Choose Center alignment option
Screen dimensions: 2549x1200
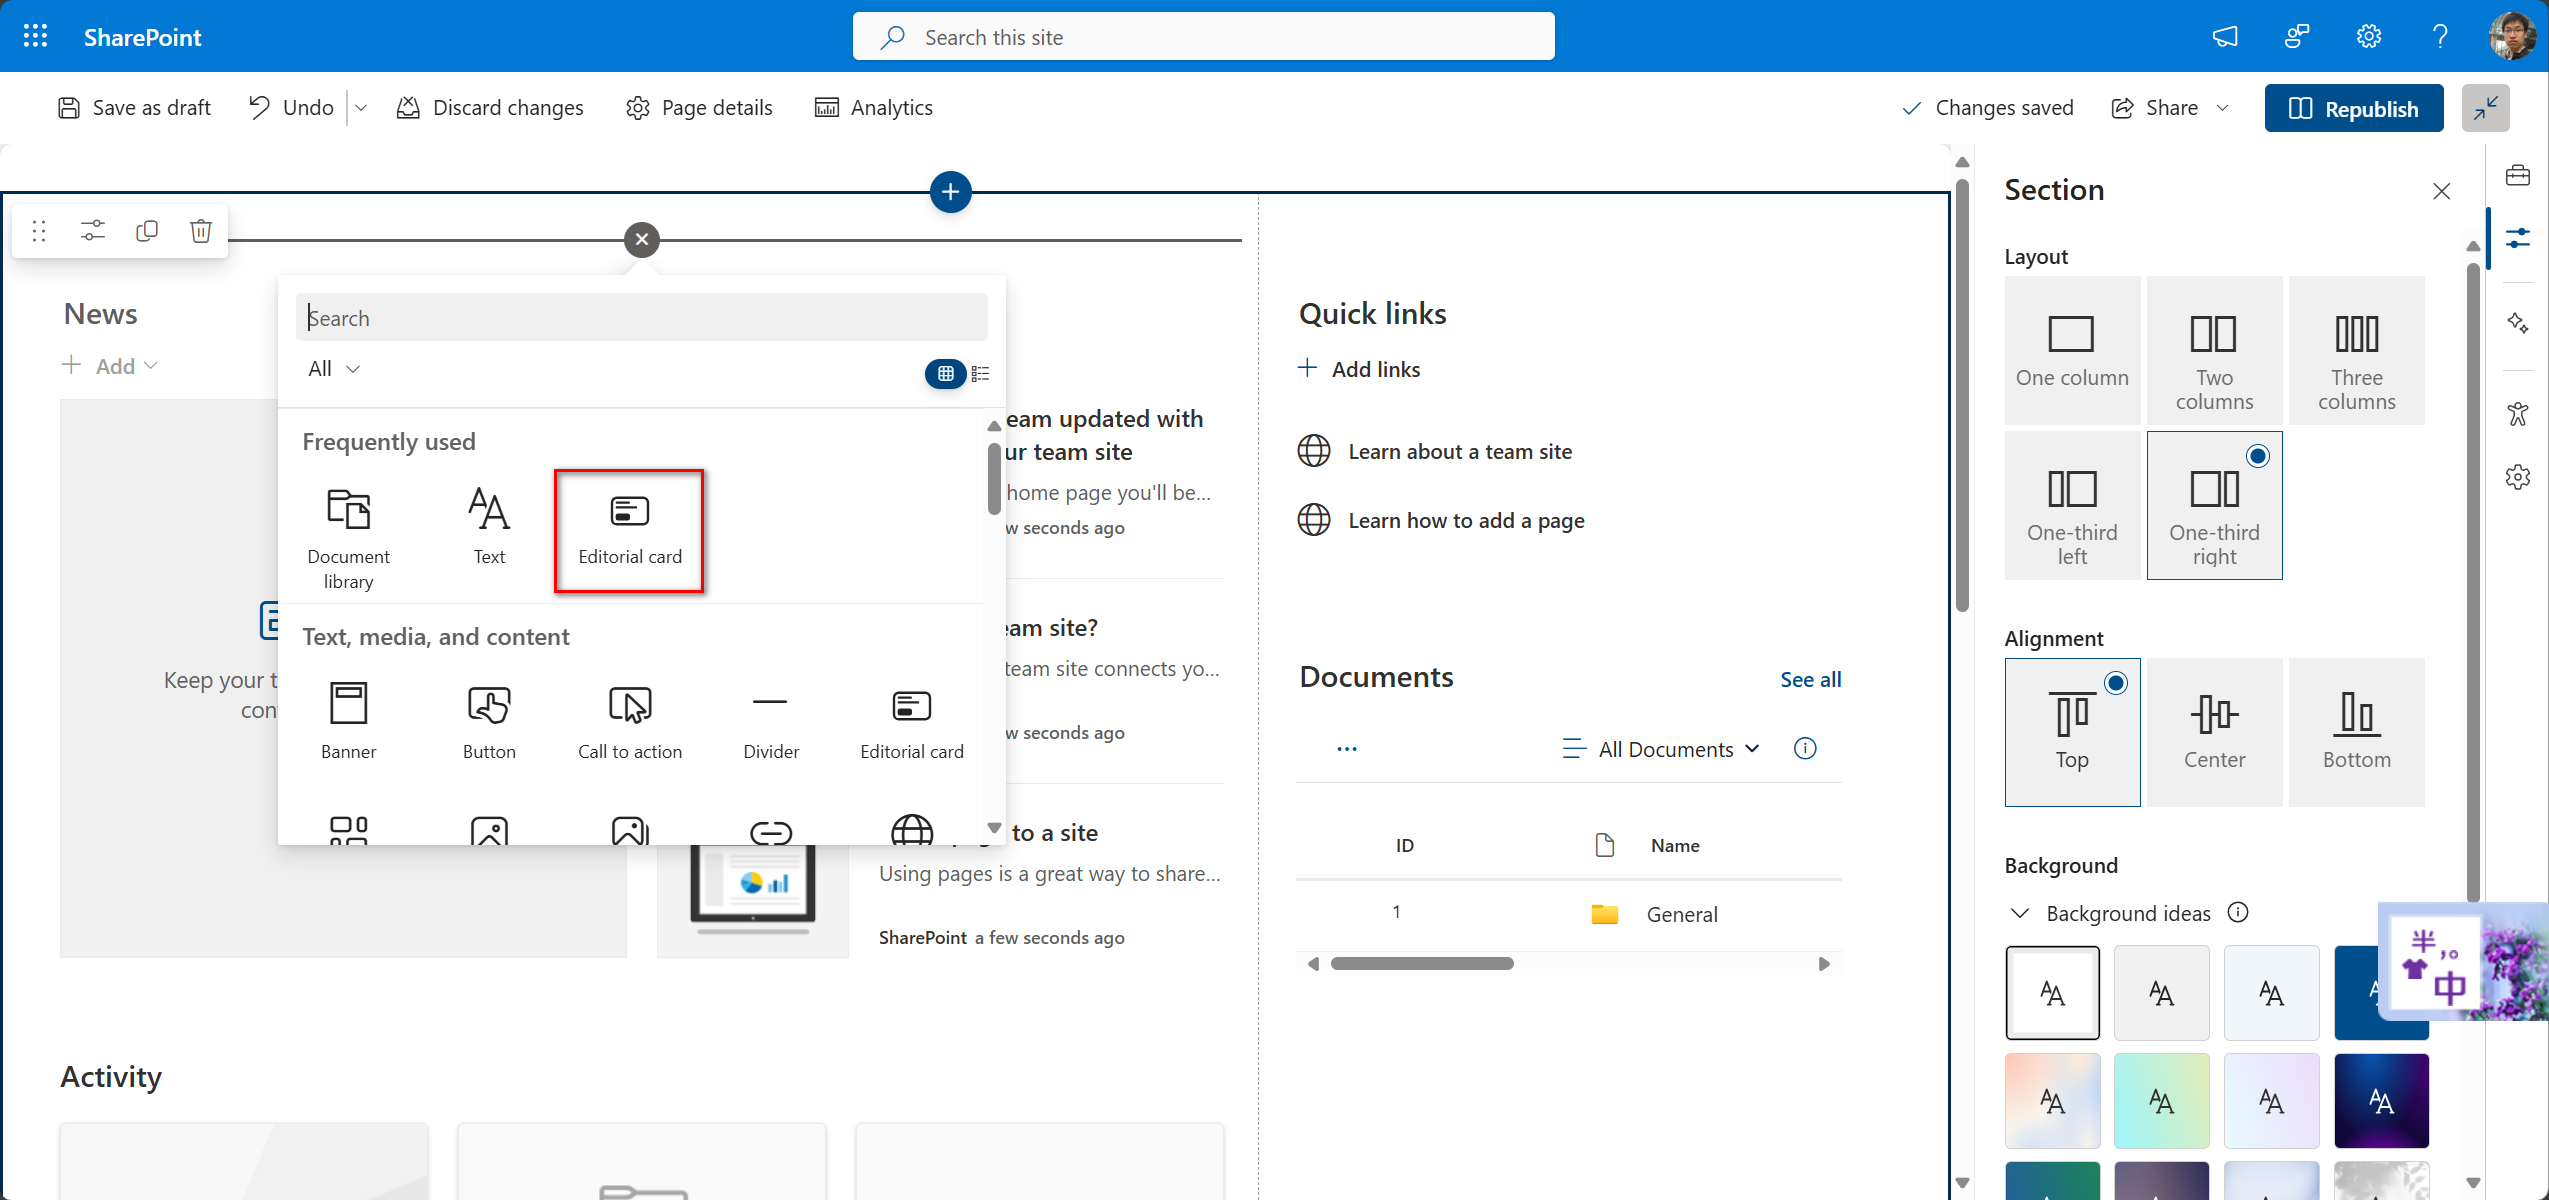2213,731
